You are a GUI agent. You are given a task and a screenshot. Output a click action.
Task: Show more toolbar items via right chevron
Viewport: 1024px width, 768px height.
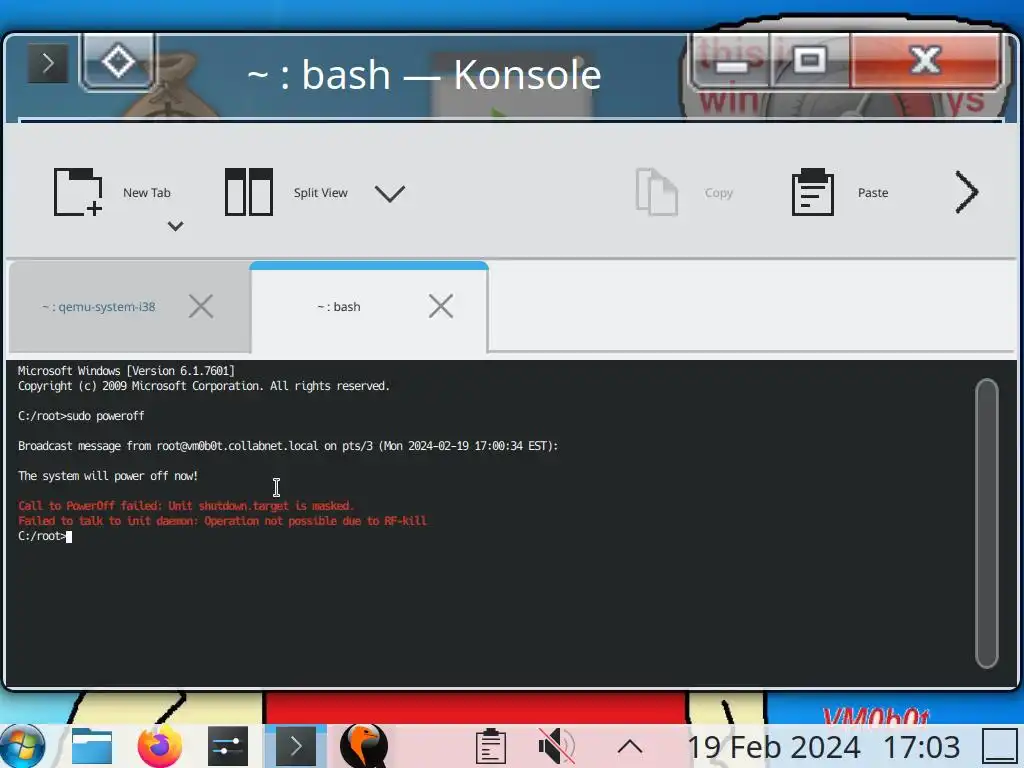[967, 192]
